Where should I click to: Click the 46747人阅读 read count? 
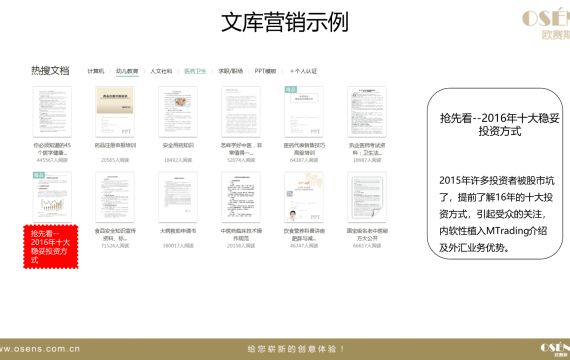[304, 246]
